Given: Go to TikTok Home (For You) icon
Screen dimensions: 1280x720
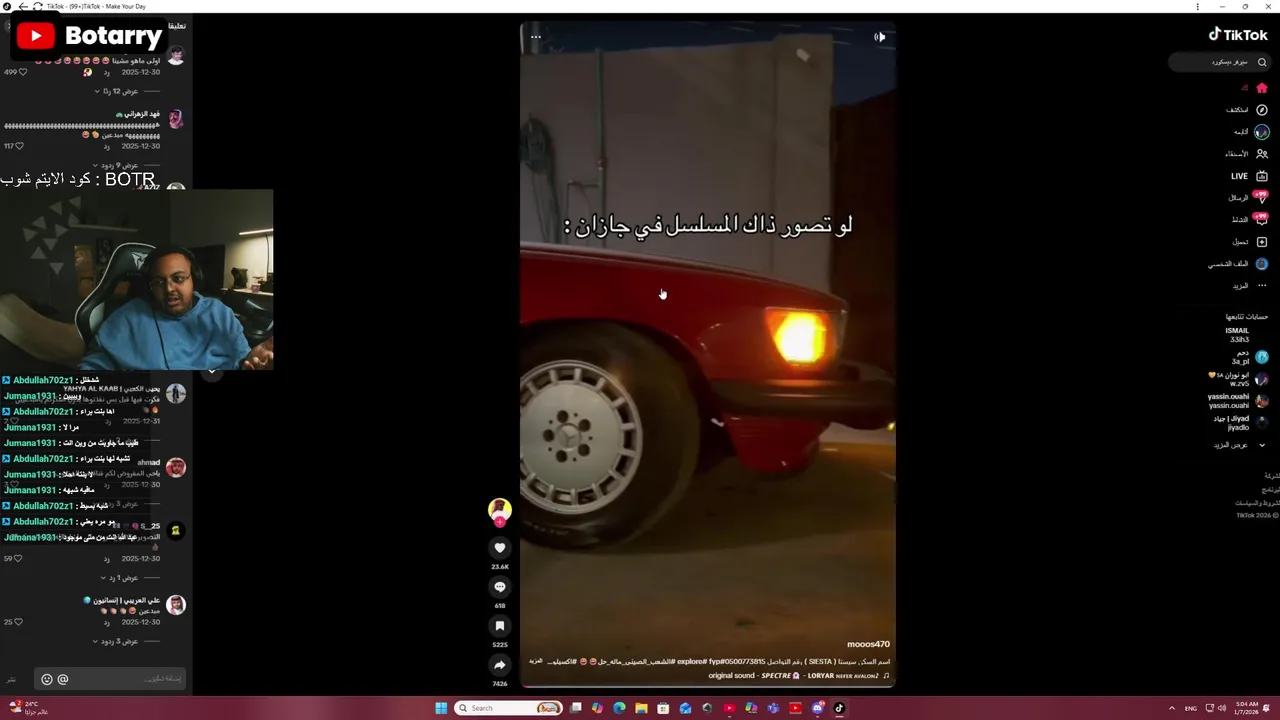Looking at the screenshot, I should click(1262, 88).
